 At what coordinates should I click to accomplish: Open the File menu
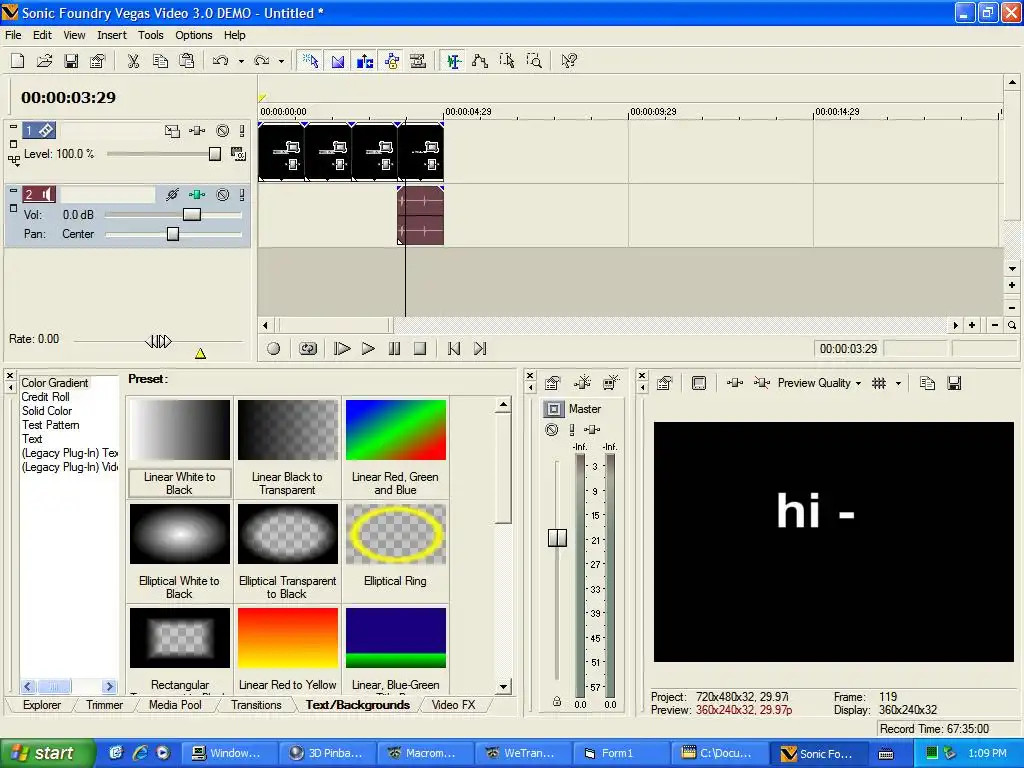tap(13, 35)
